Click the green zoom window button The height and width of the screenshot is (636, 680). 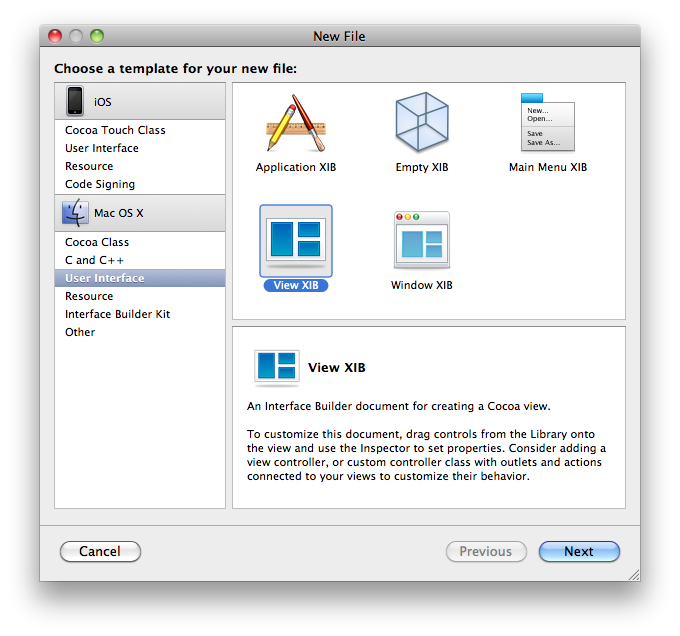point(97,36)
